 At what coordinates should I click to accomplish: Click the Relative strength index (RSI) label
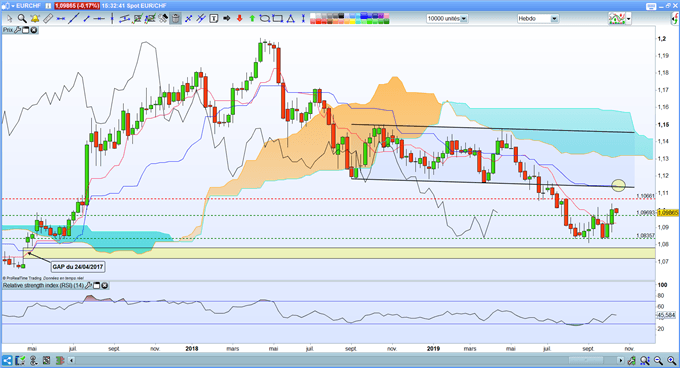[43, 286]
